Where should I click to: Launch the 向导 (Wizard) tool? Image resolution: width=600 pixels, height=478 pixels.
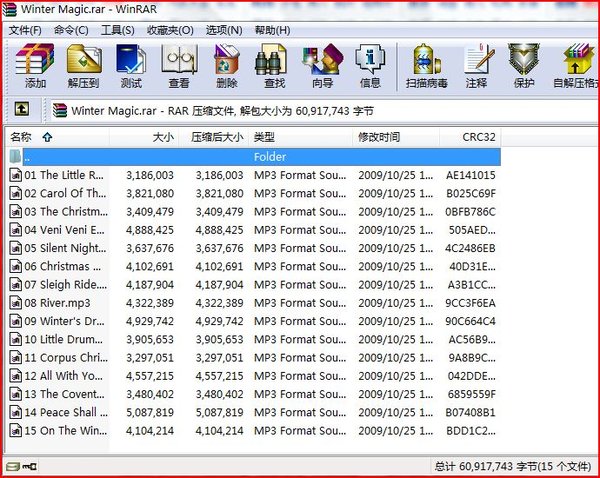tap(322, 66)
